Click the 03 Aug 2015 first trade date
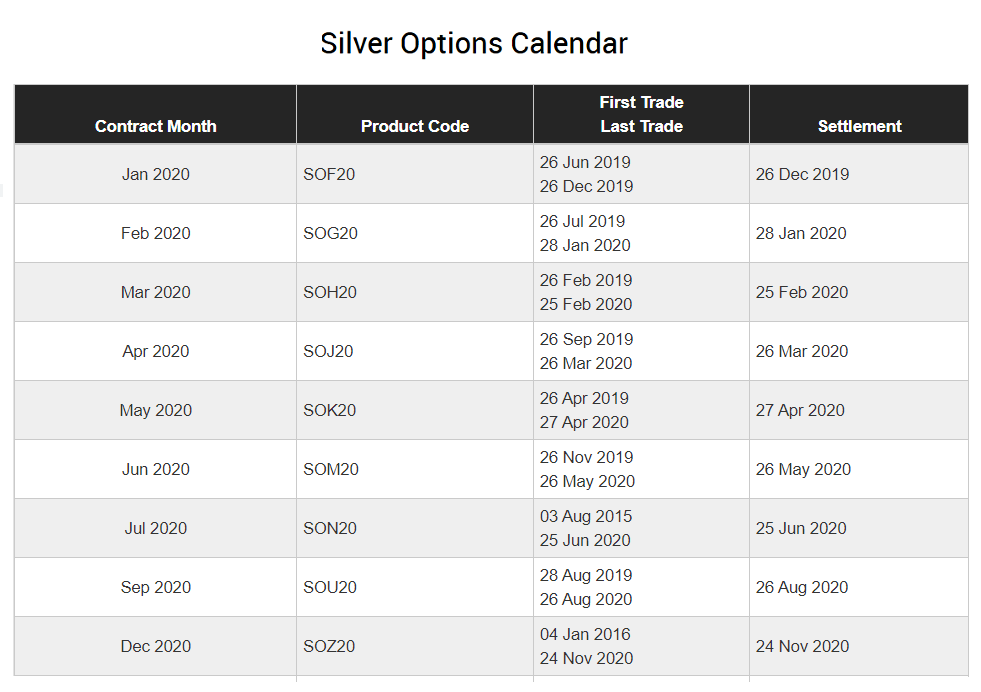The width and height of the screenshot is (981, 692). (586, 516)
